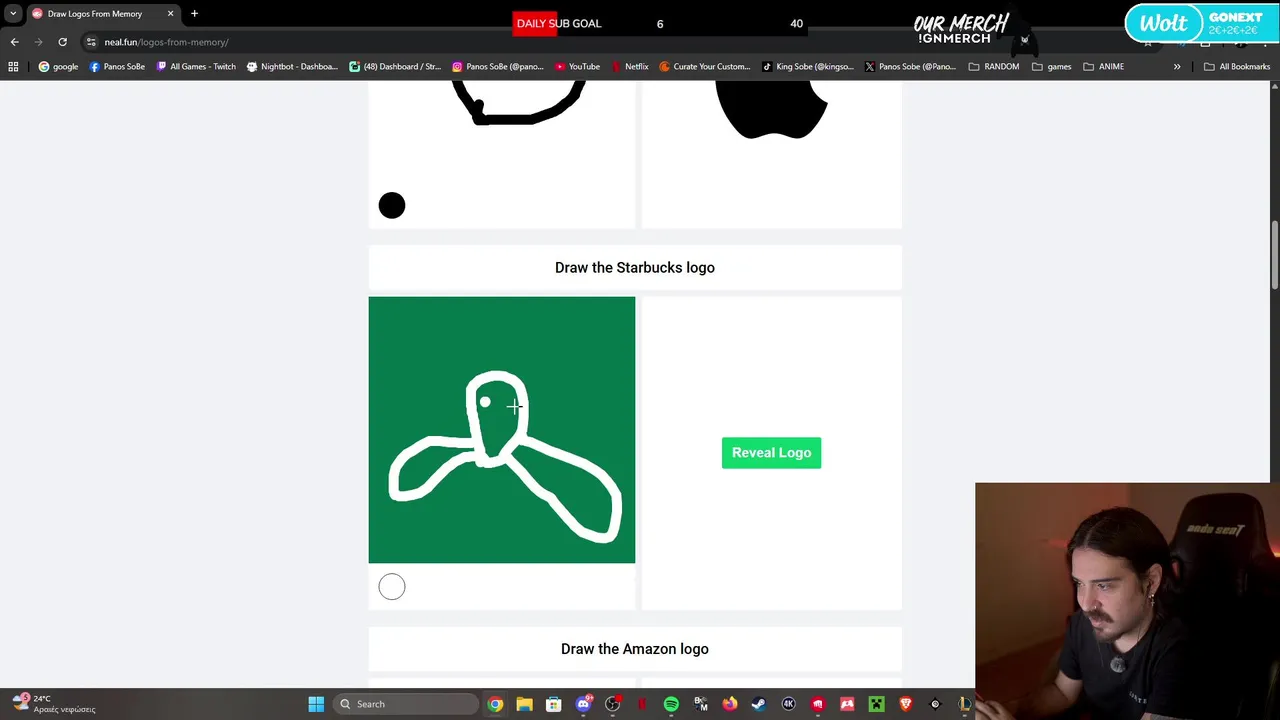Expand the games bookmarks folder
The image size is (1280, 720).
click(x=1051, y=67)
